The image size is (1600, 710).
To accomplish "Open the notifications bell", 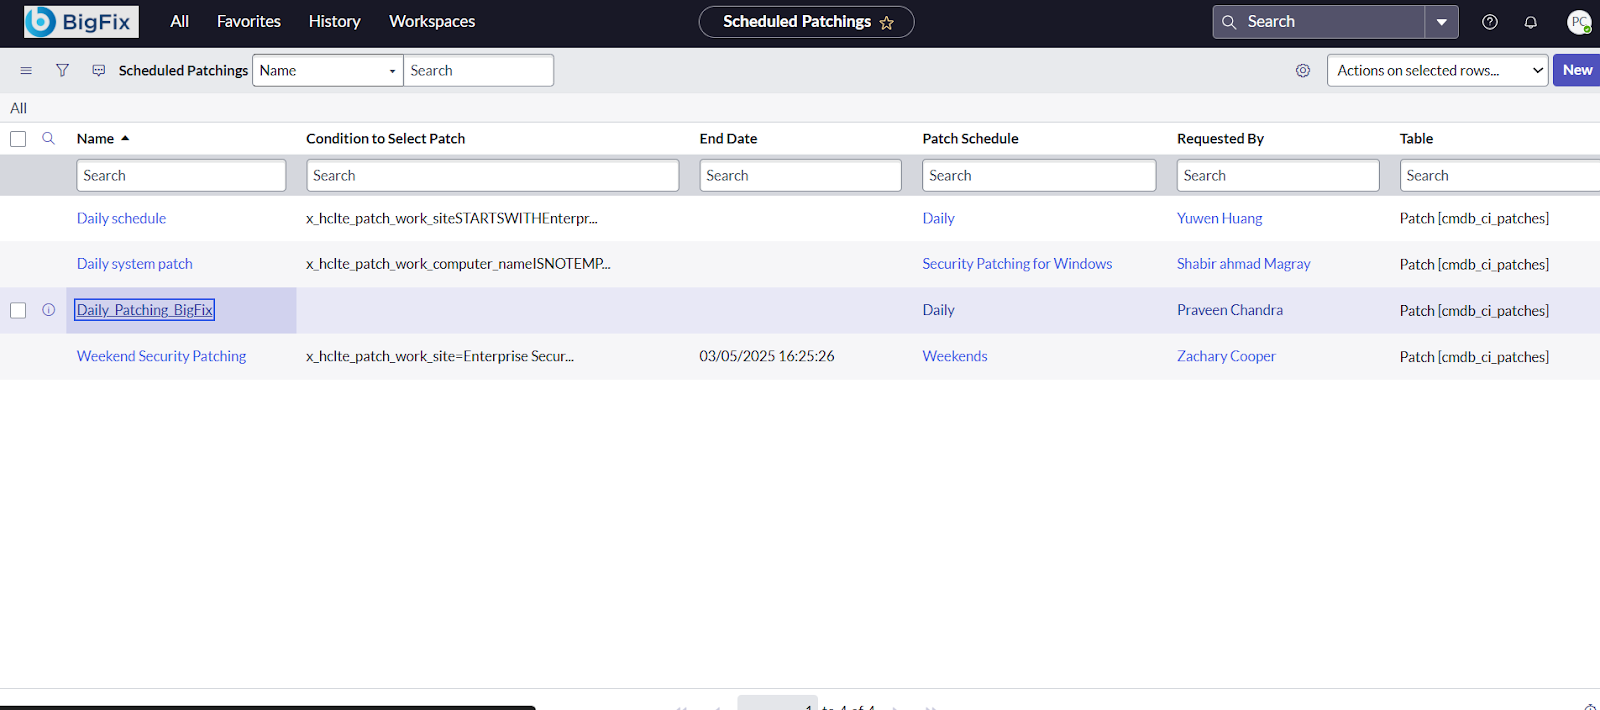I will (x=1530, y=22).
